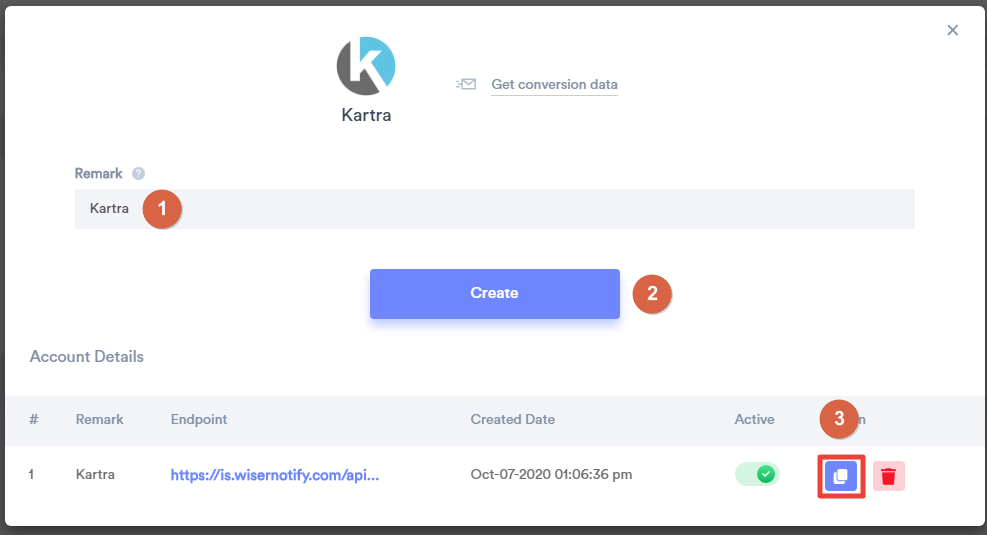The height and width of the screenshot is (535, 987).
Task: Click the envelope icon beside Get conversion data
Action: tap(466, 84)
